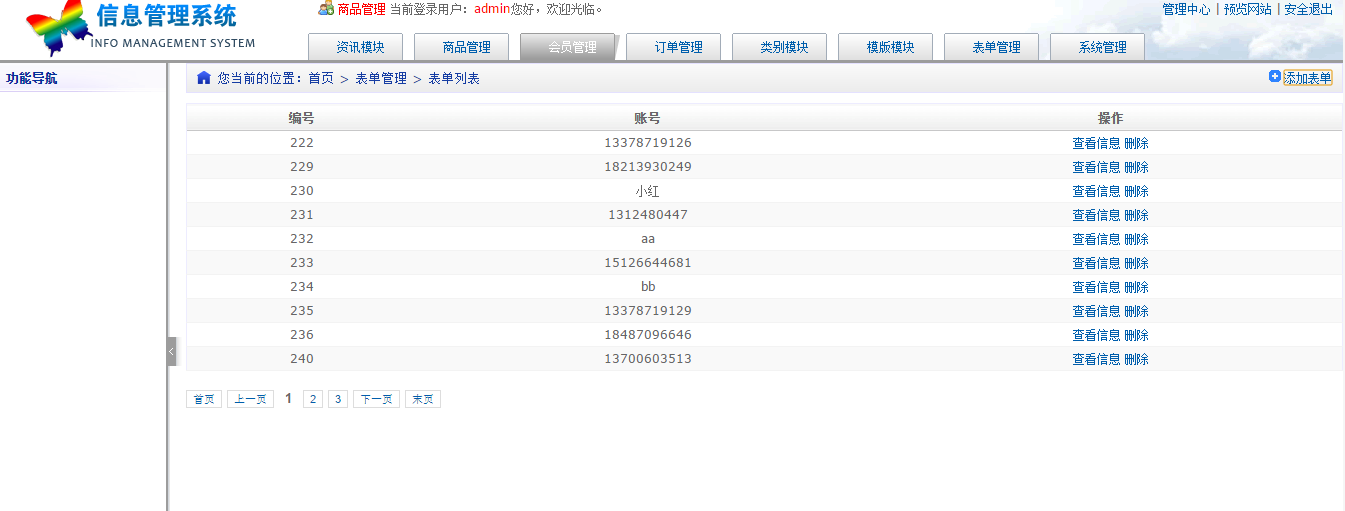Click the home icon in the breadcrumb
Image resolution: width=1345 pixels, height=511 pixels.
point(204,78)
